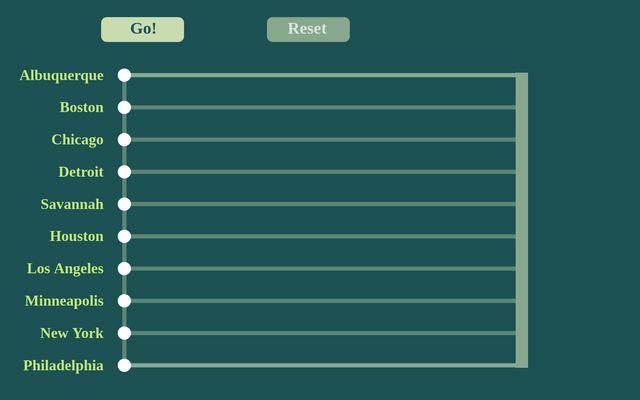Viewport: 640px width, 400px height.
Task: Click the Albuquerque city label
Action: tap(61, 75)
